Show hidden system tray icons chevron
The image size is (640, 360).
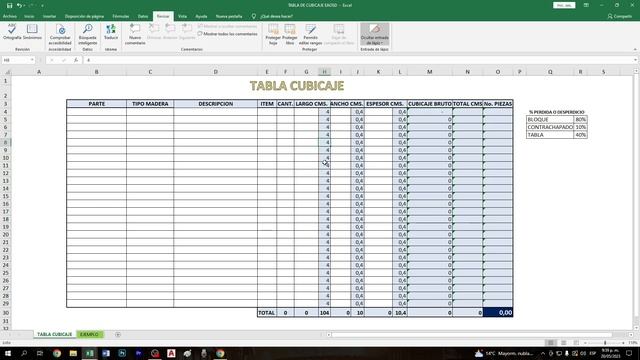tap(543, 353)
